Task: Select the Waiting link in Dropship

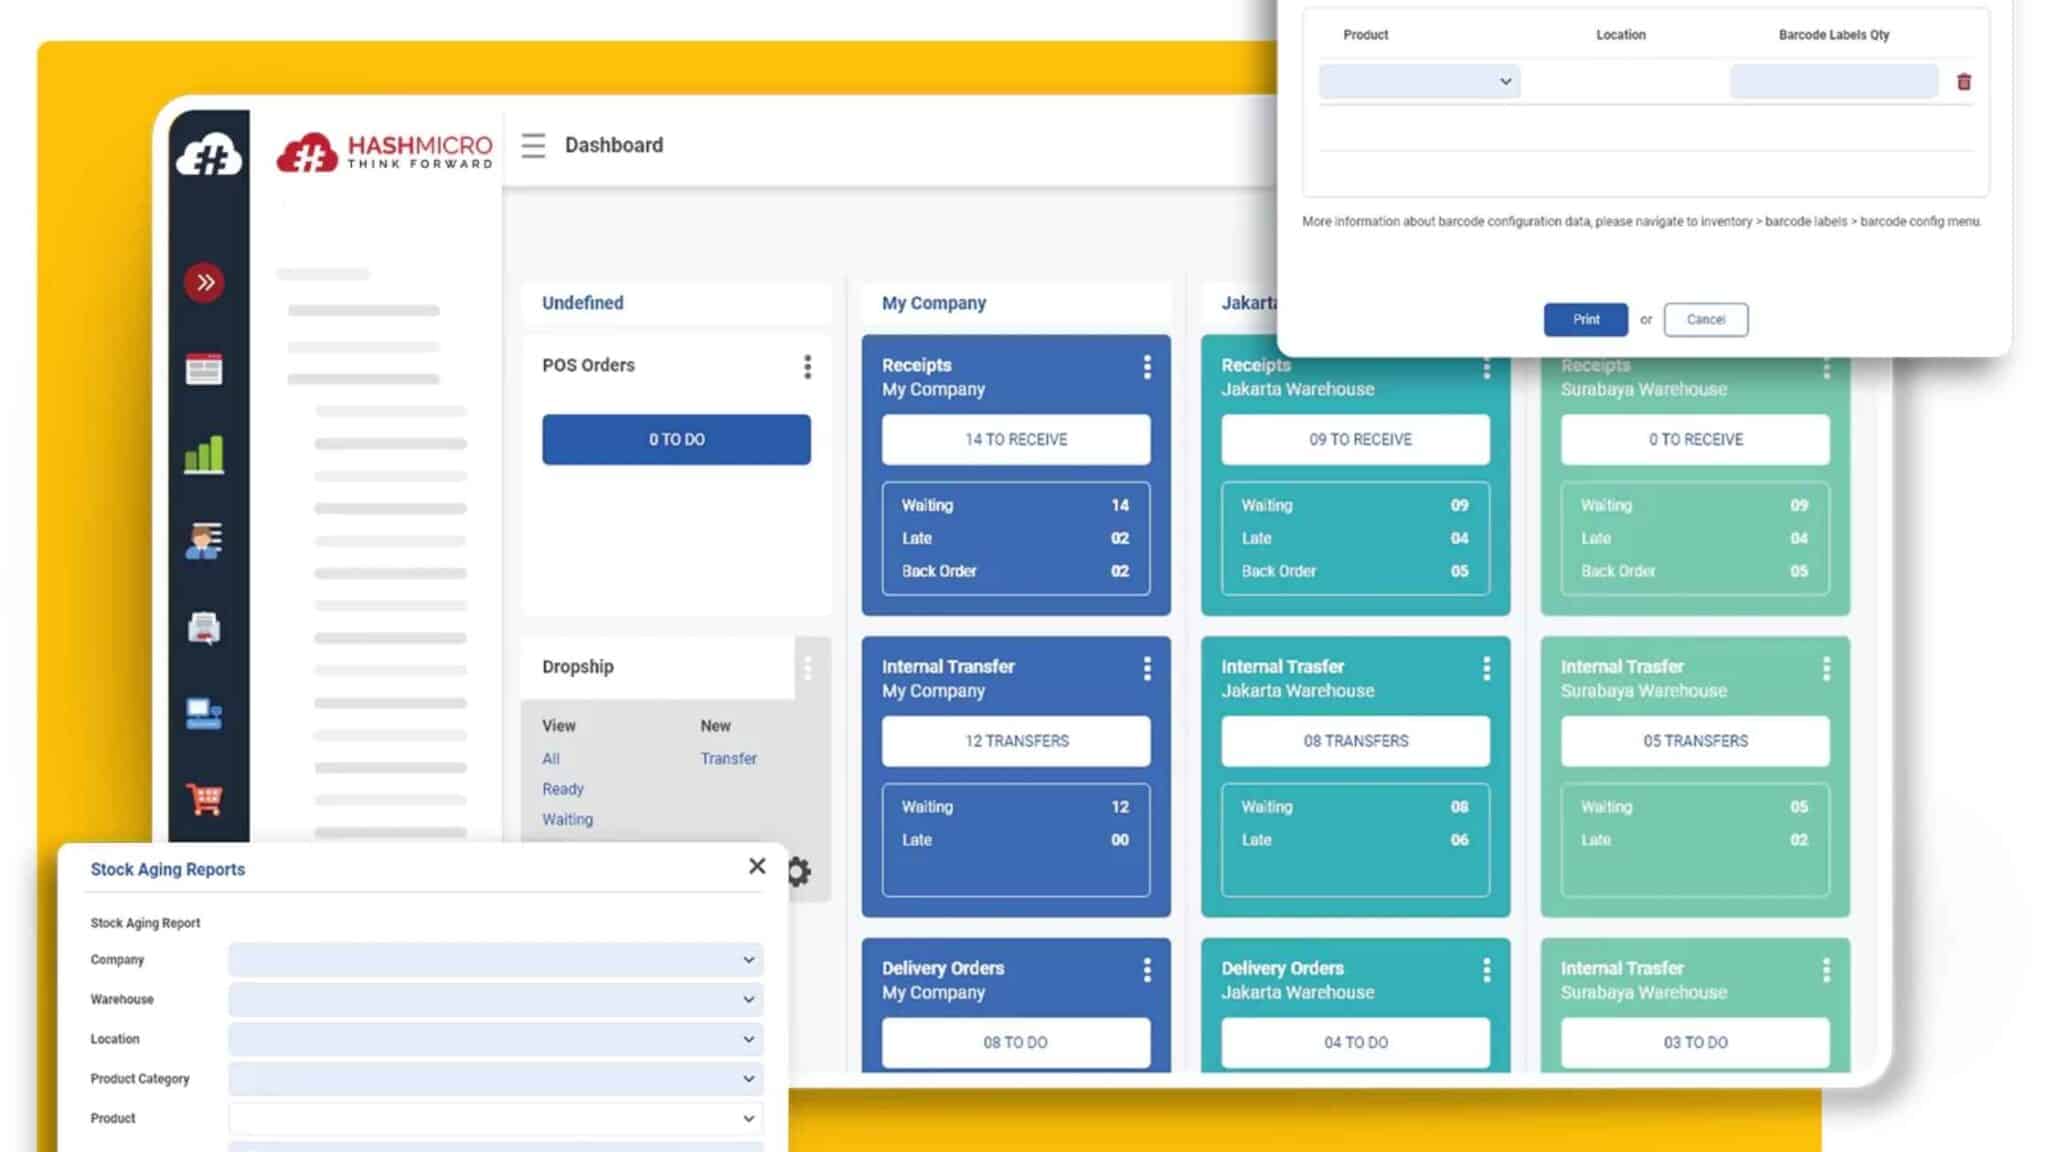Action: point(568,819)
